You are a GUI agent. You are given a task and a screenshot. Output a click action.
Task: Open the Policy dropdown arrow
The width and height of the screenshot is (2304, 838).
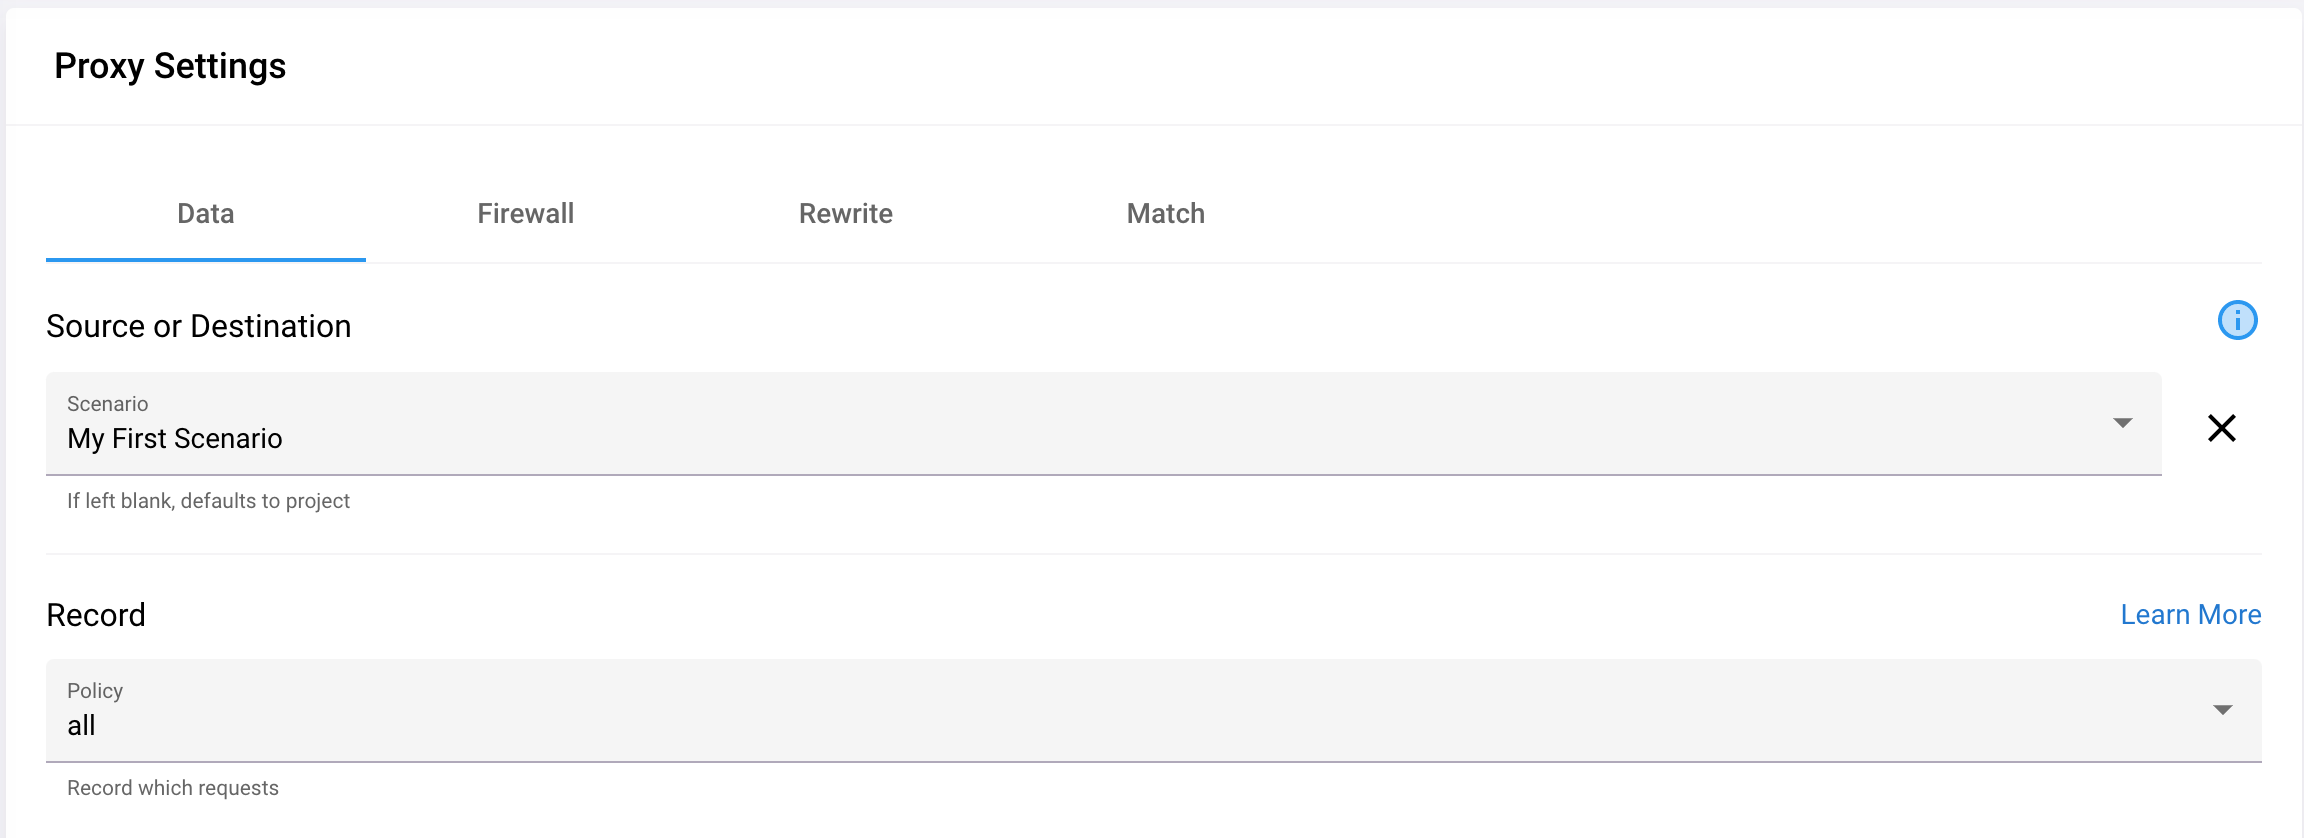tap(2222, 710)
